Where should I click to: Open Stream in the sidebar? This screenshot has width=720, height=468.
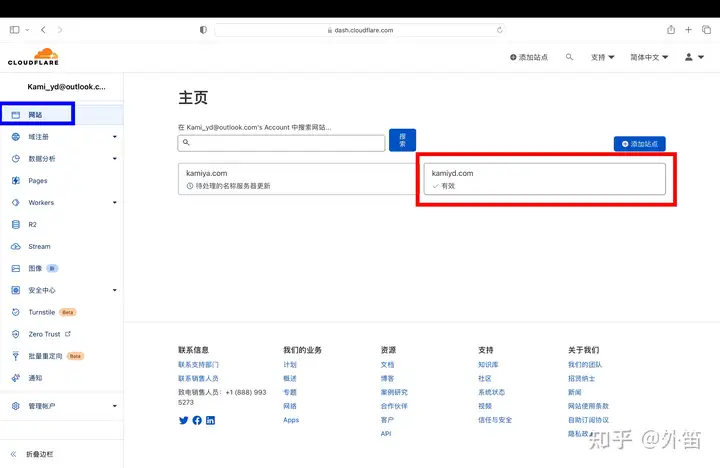[39, 247]
